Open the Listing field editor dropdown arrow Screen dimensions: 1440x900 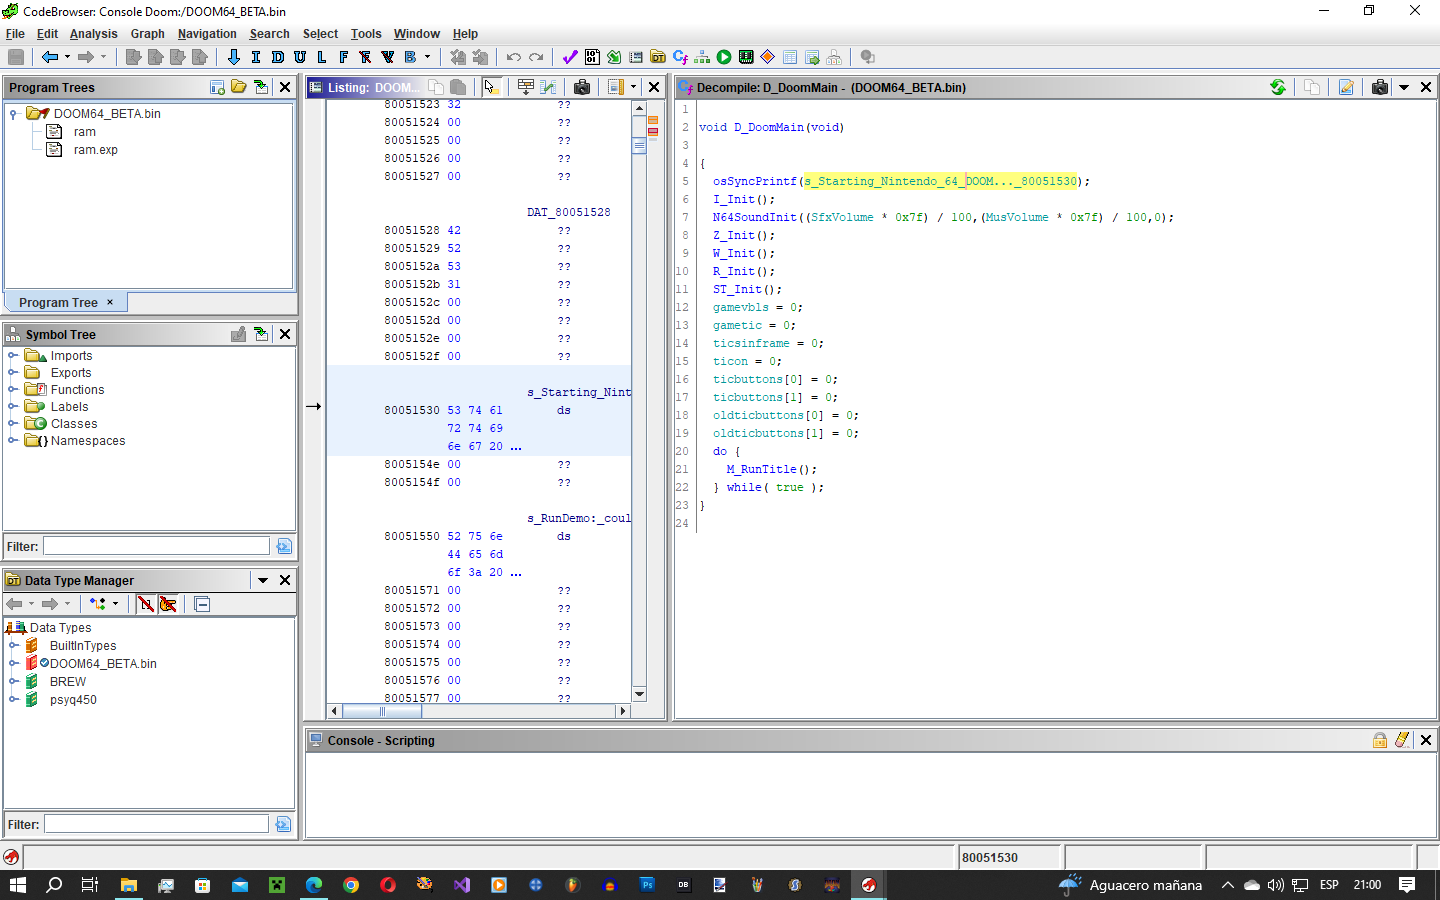[633, 87]
